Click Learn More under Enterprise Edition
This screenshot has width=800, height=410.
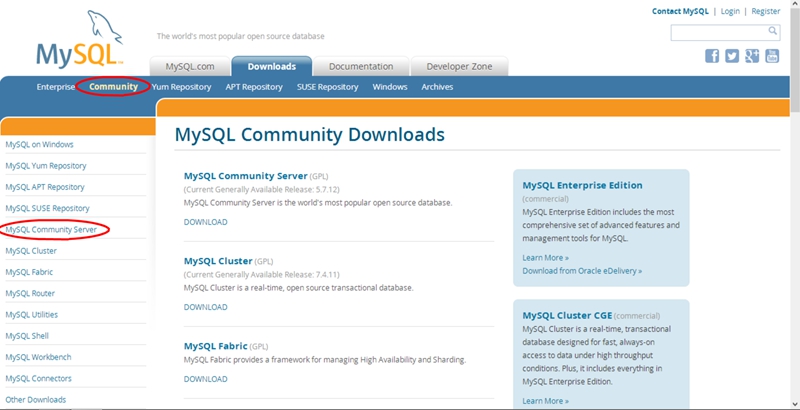545,258
